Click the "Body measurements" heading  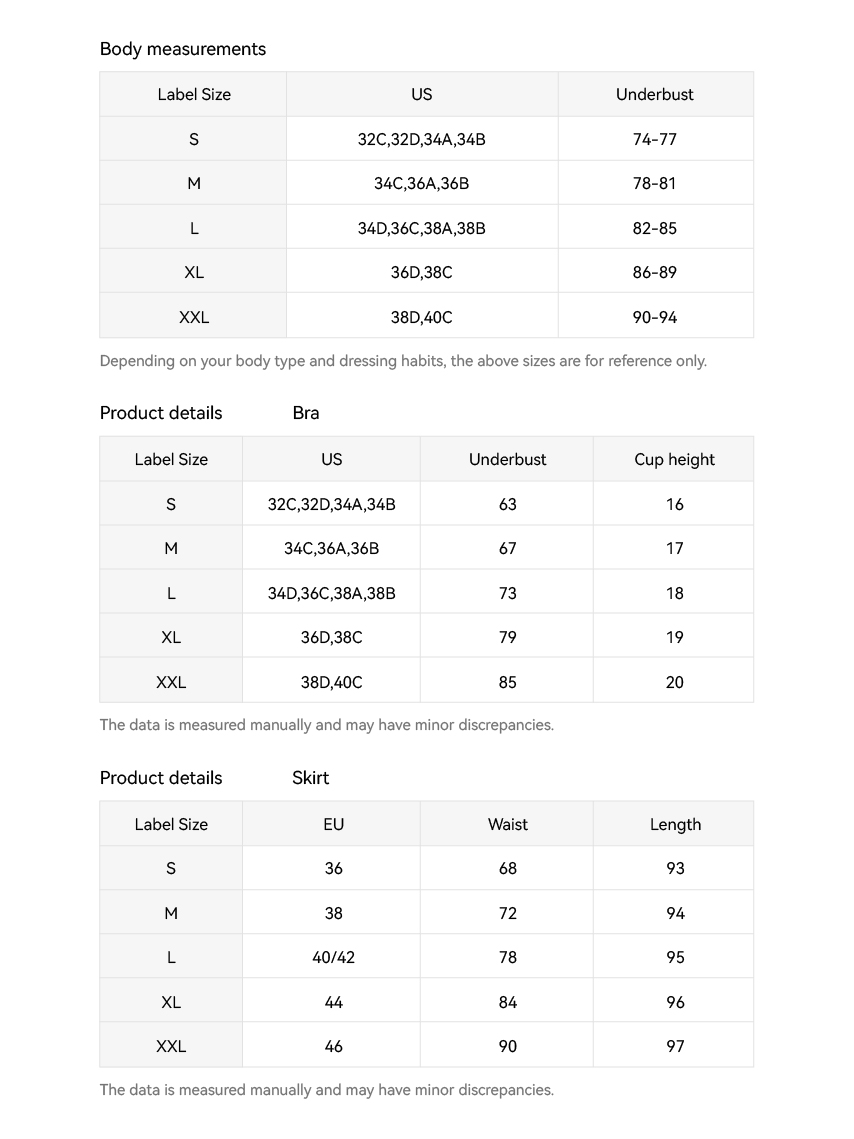(183, 49)
